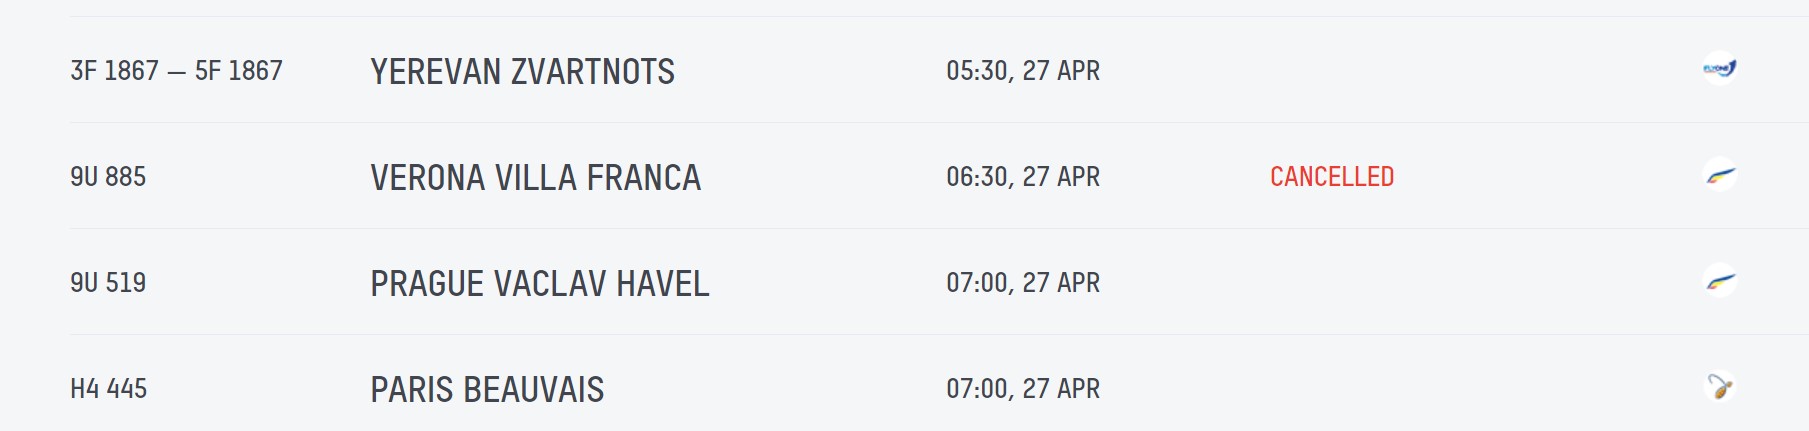The width and height of the screenshot is (1809, 431).
Task: Click airline logo on Paris Beauvais row
Action: (1719, 387)
